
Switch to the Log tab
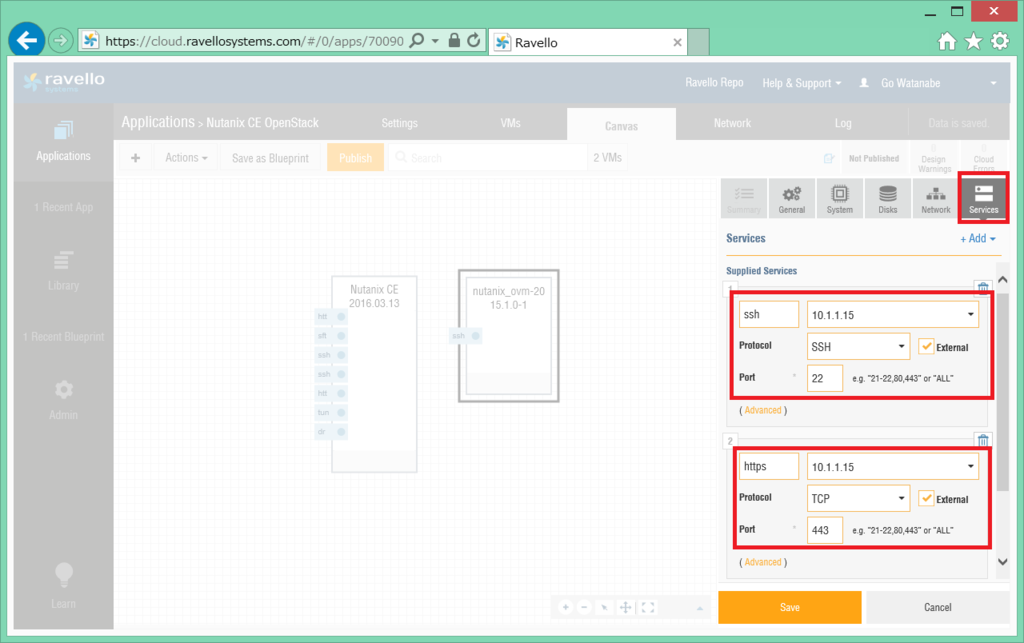point(842,123)
